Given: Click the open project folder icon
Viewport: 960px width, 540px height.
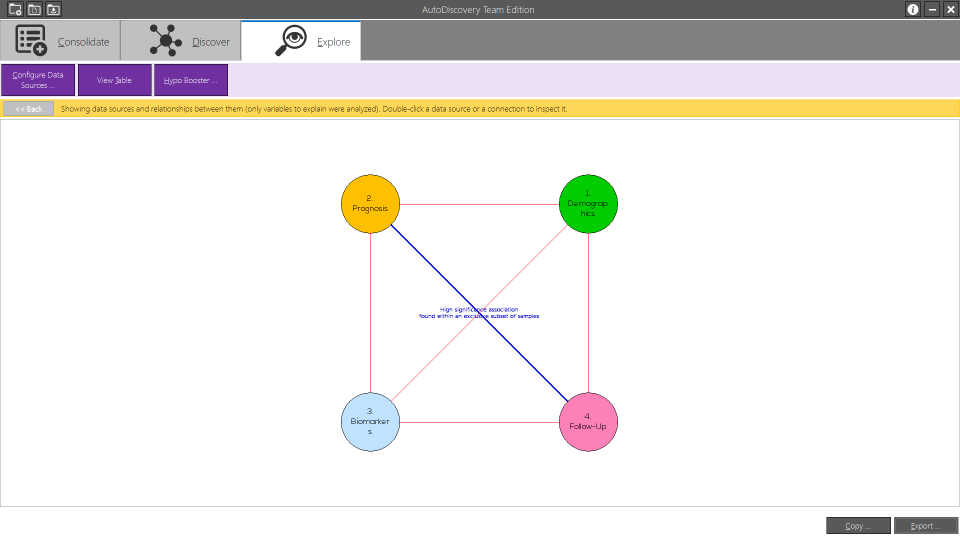Looking at the screenshot, I should pyautogui.click(x=34, y=9).
